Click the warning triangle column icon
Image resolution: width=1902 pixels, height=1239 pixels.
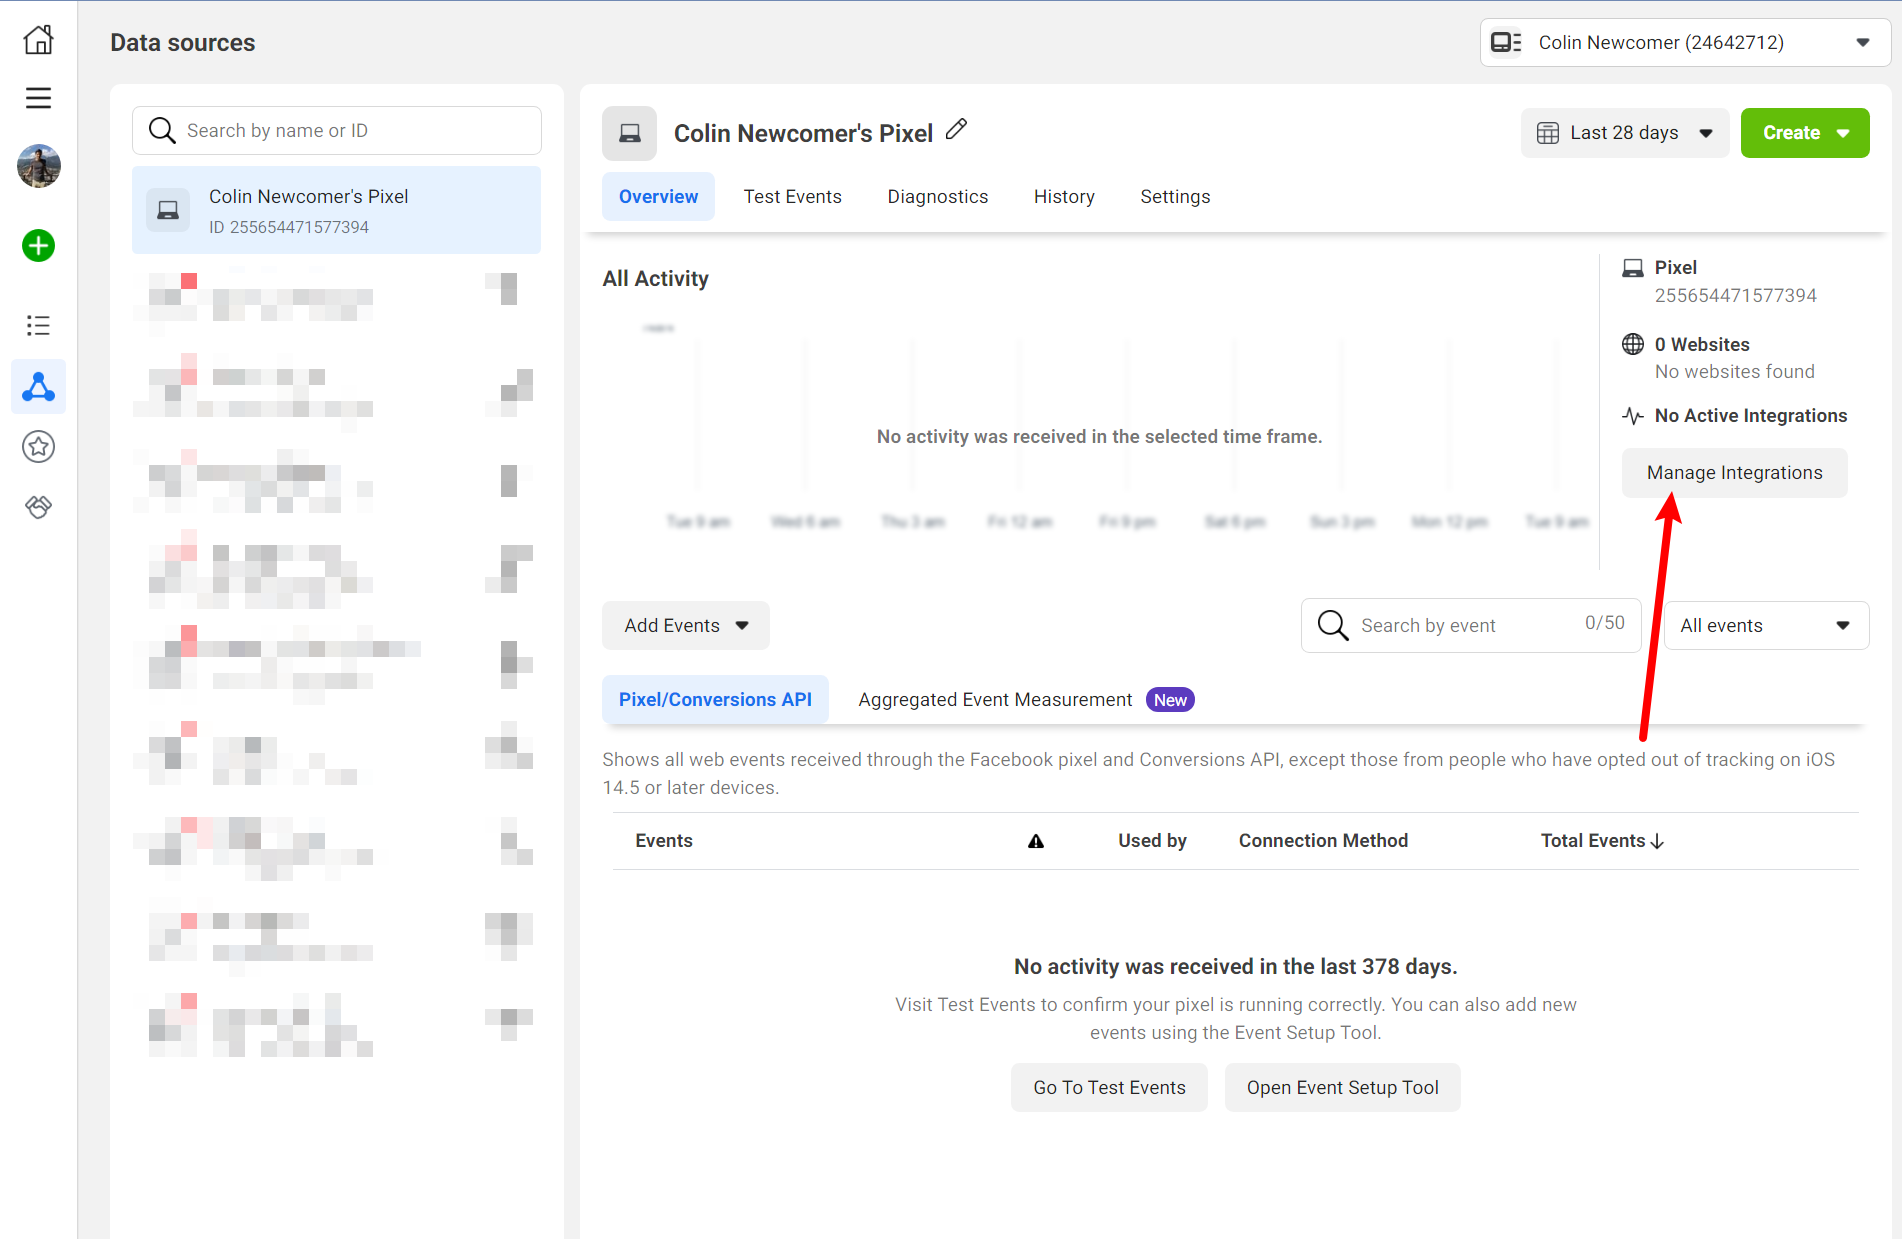pyautogui.click(x=1036, y=841)
